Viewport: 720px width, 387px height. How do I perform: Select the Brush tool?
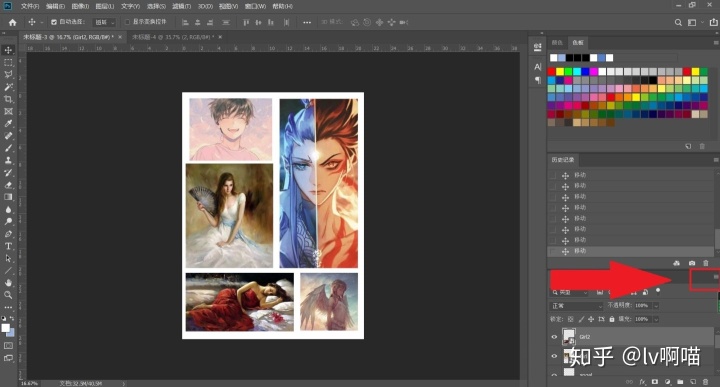[8, 148]
